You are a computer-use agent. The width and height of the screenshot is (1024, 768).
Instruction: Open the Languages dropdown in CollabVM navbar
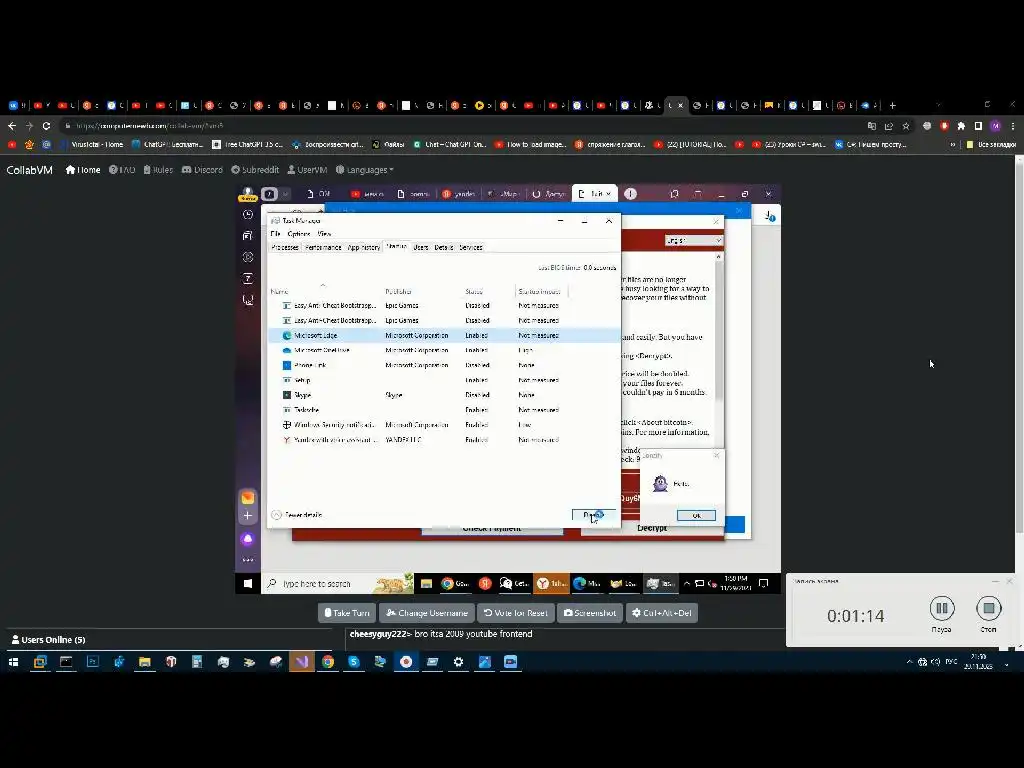(x=364, y=170)
